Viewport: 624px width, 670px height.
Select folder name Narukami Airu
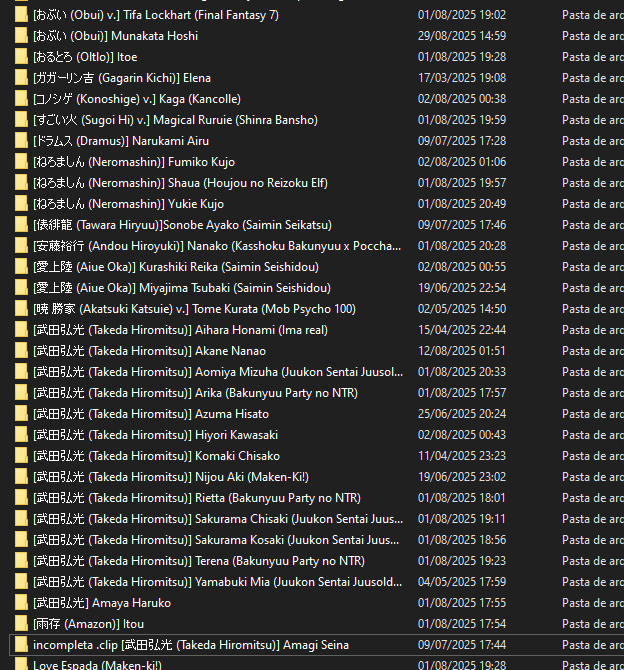(x=121, y=141)
